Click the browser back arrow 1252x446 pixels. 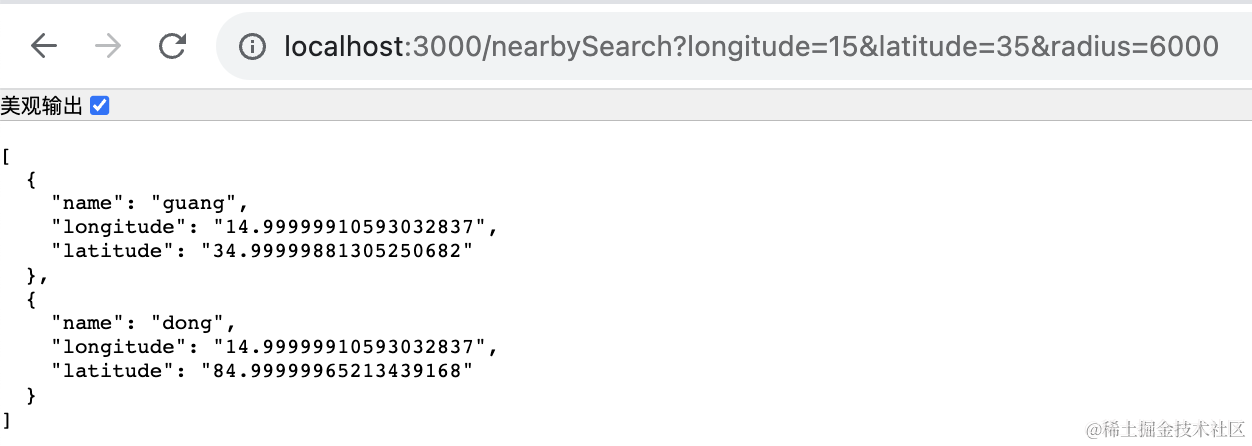pyautogui.click(x=44, y=46)
